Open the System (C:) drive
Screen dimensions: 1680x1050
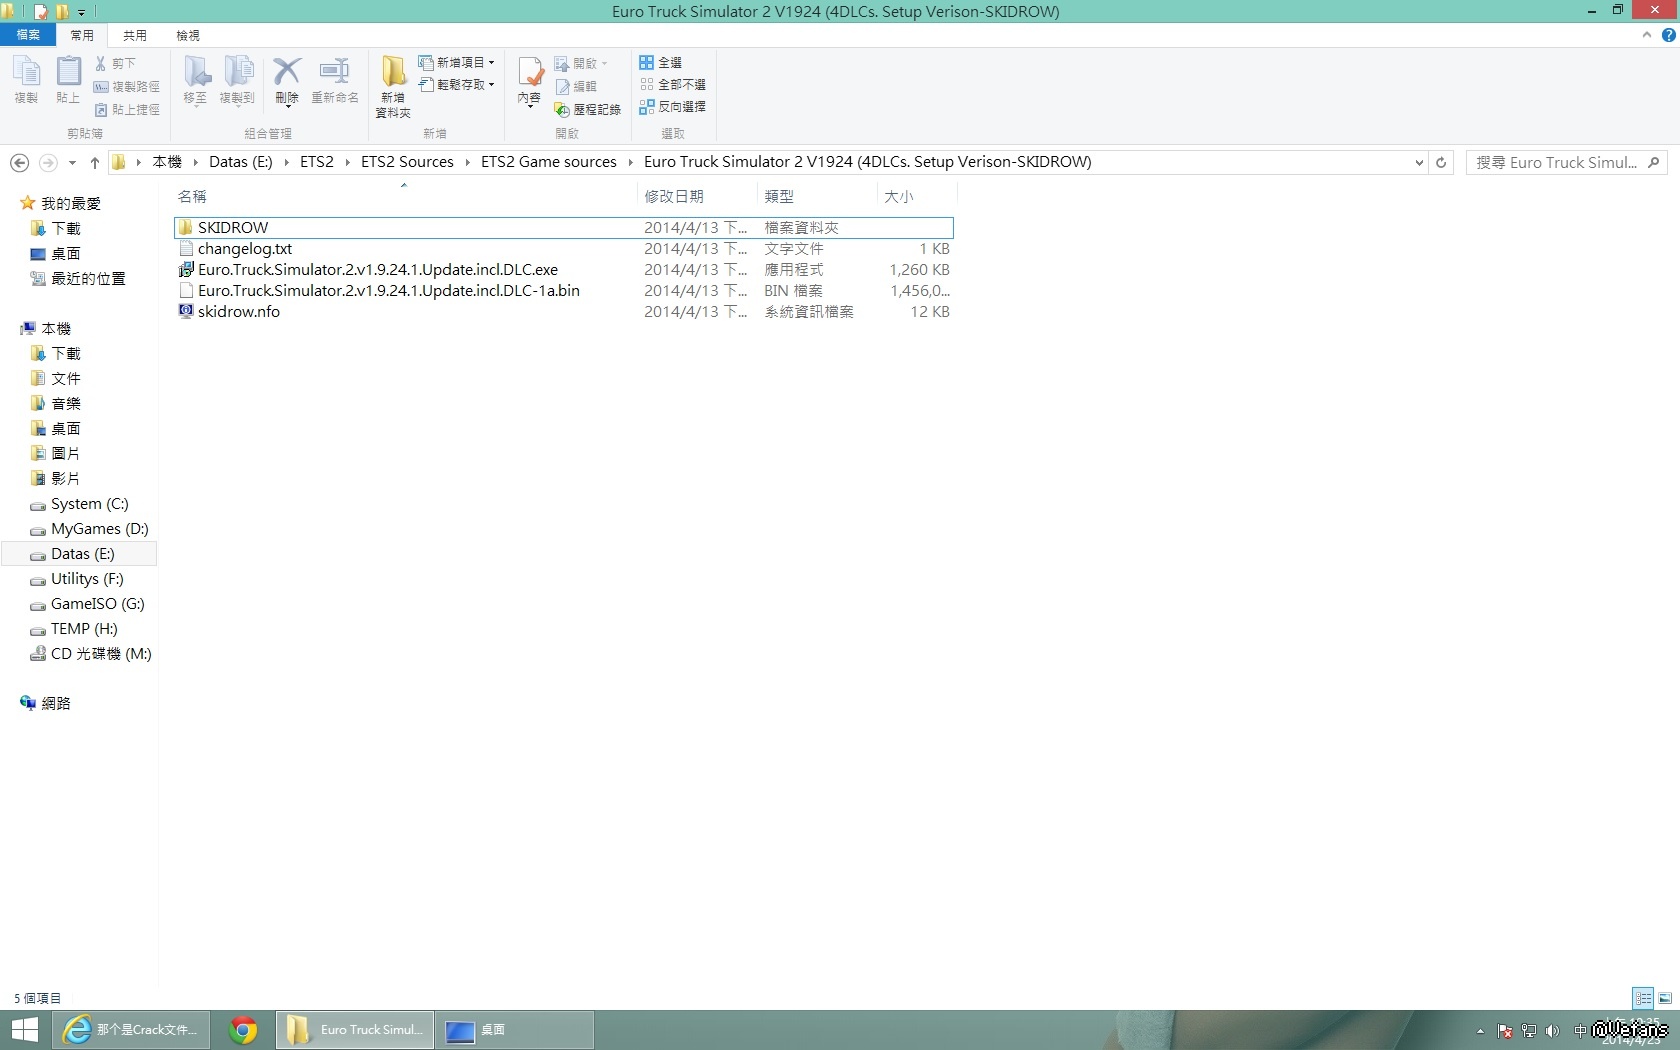pos(79,503)
